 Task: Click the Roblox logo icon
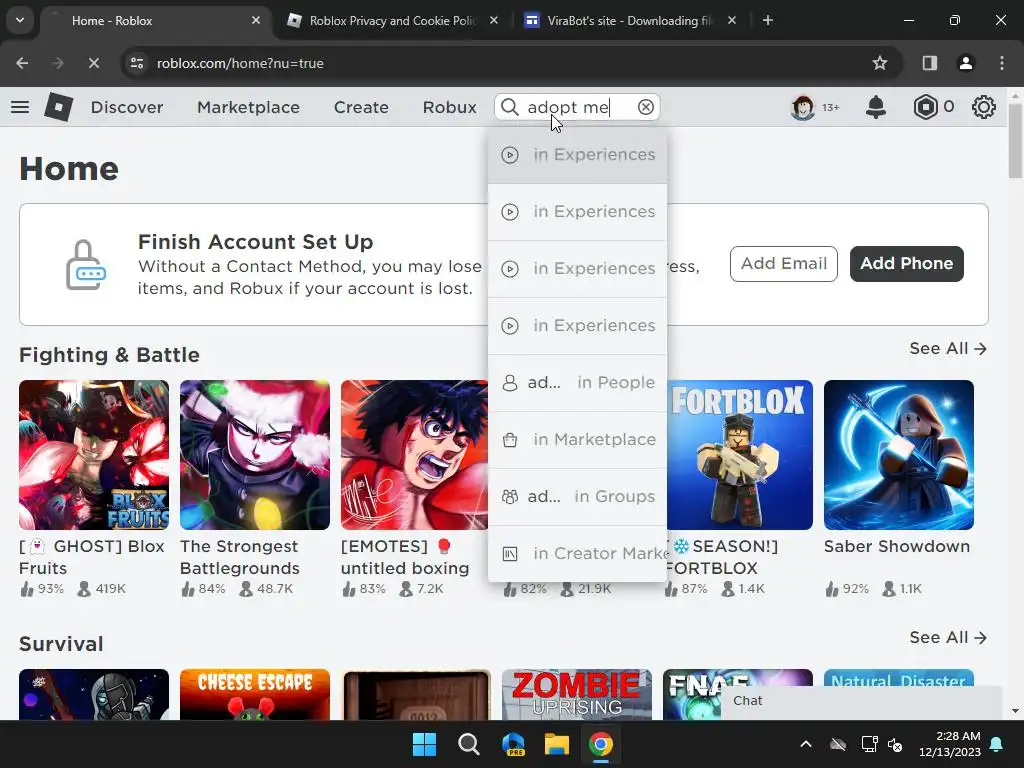coord(59,107)
